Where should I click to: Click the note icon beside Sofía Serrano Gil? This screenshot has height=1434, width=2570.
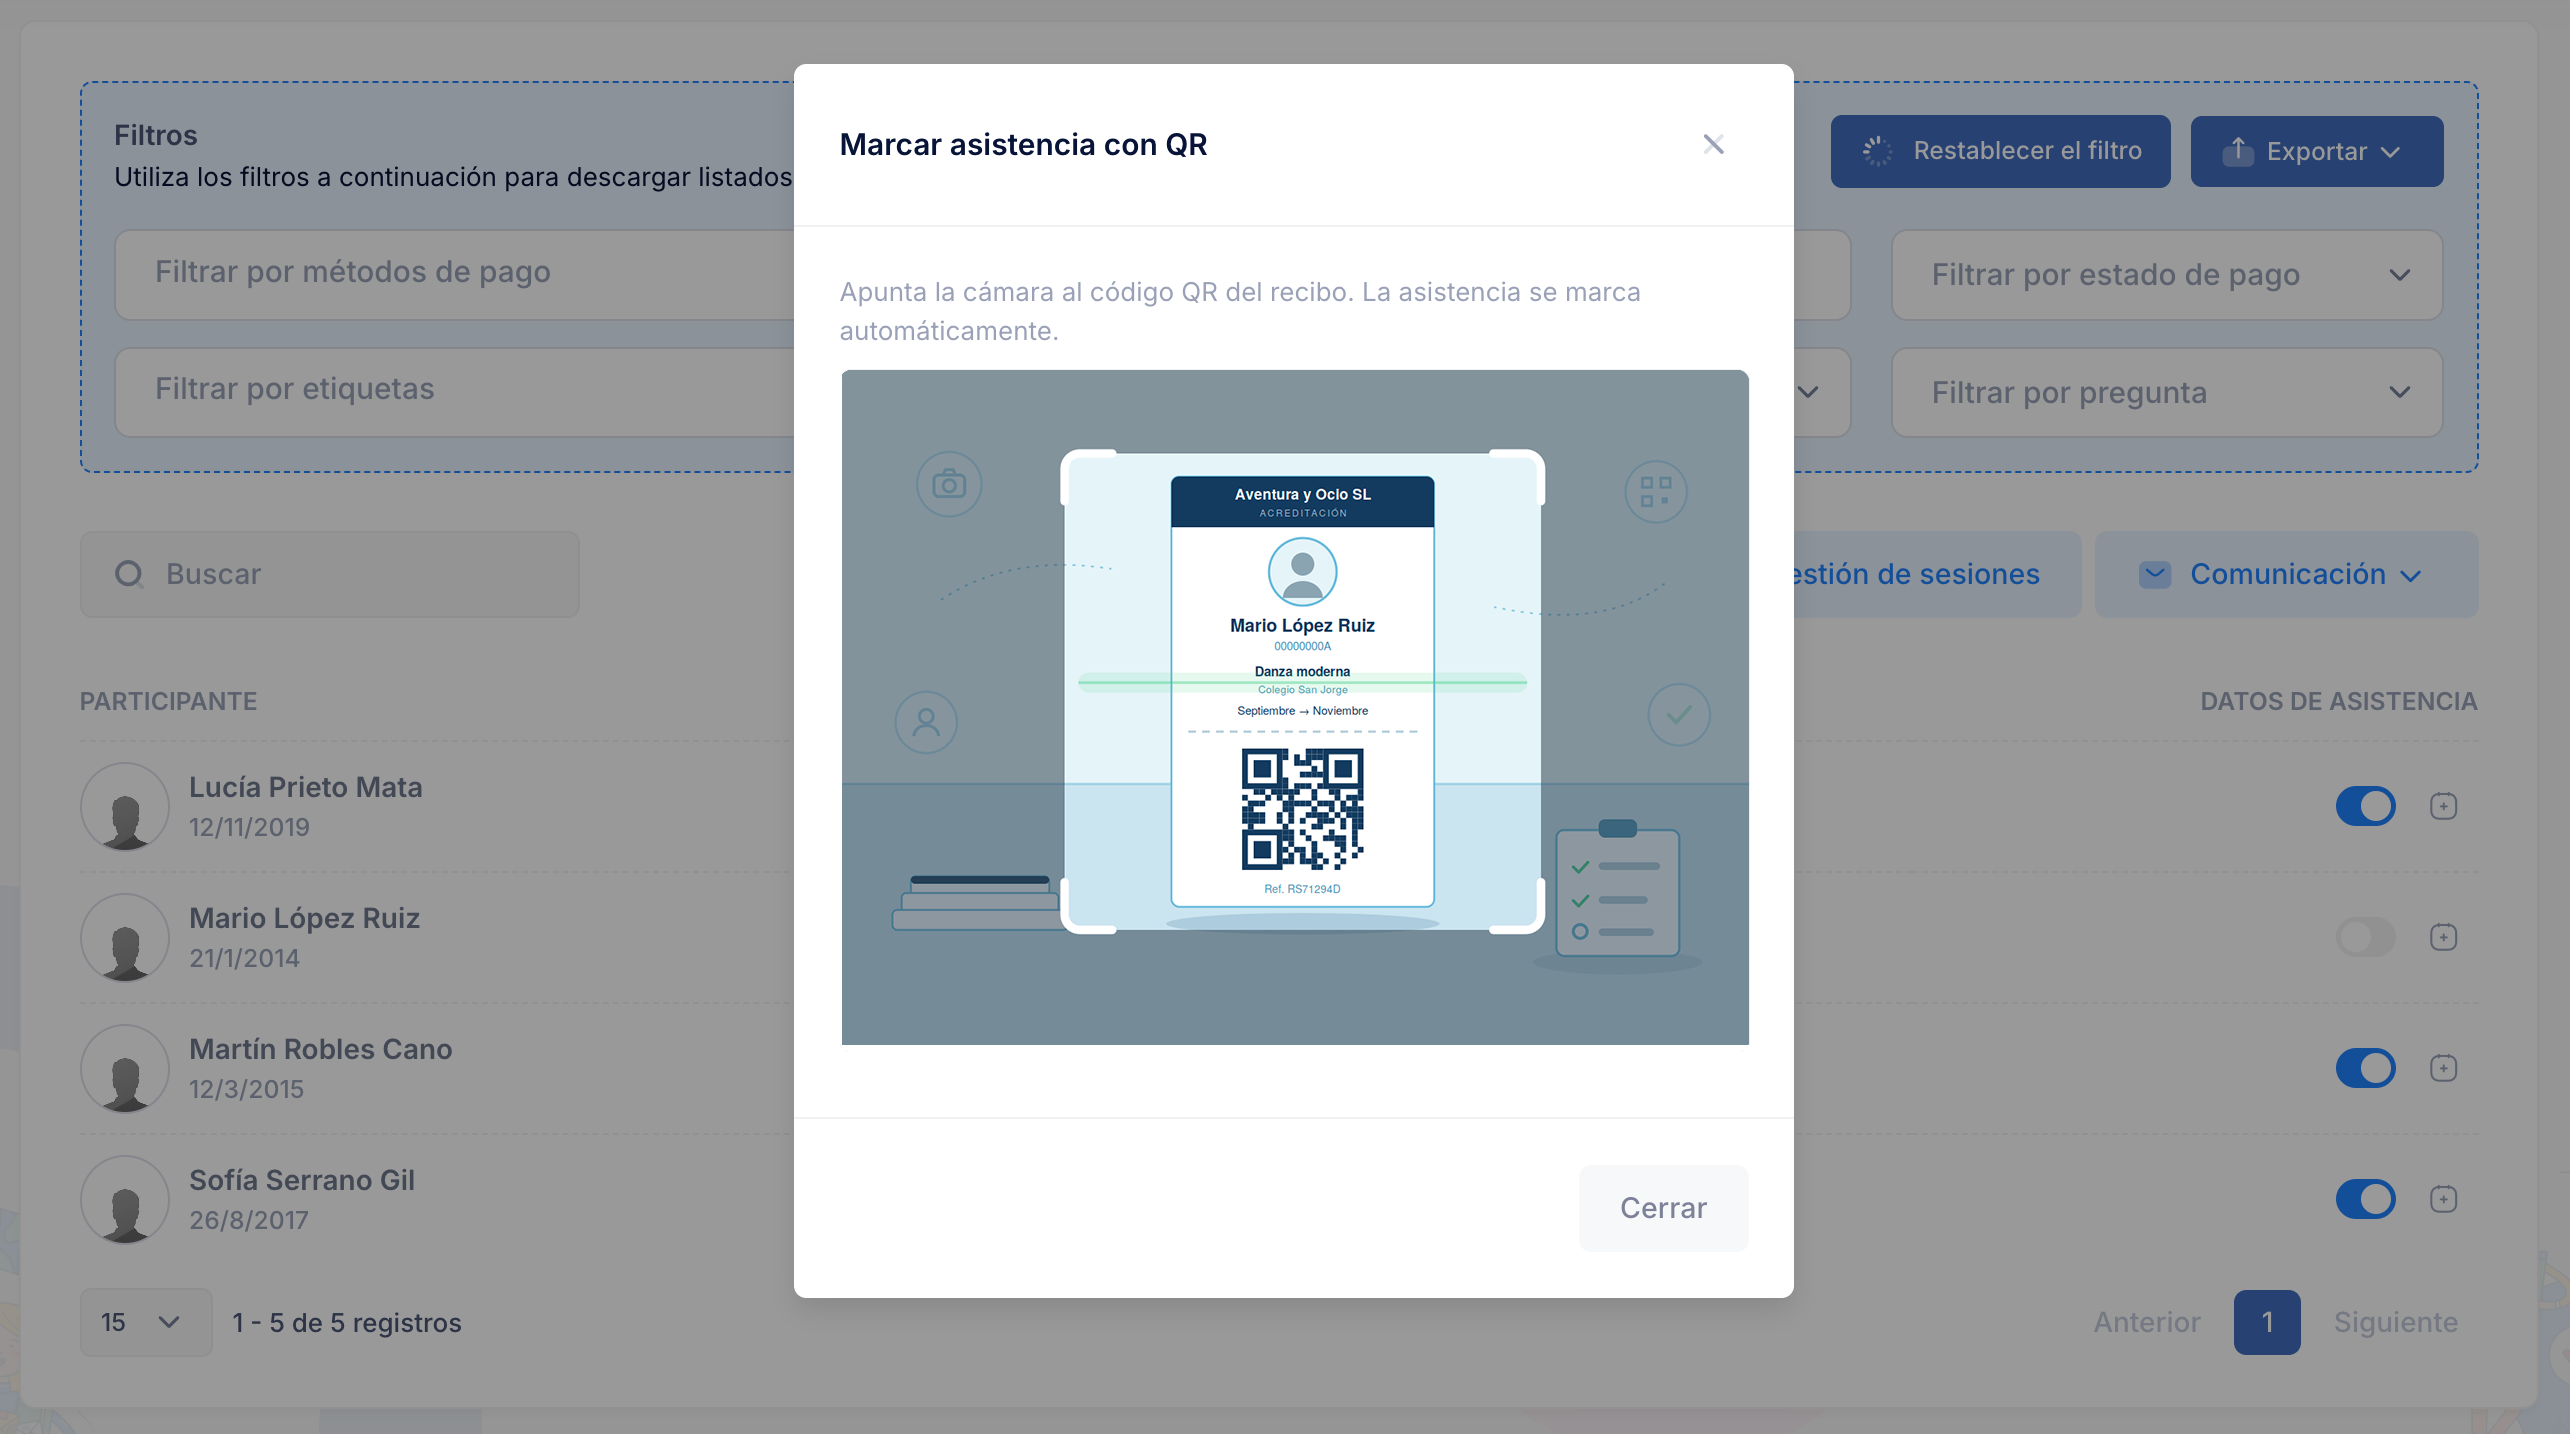[x=2443, y=1199]
